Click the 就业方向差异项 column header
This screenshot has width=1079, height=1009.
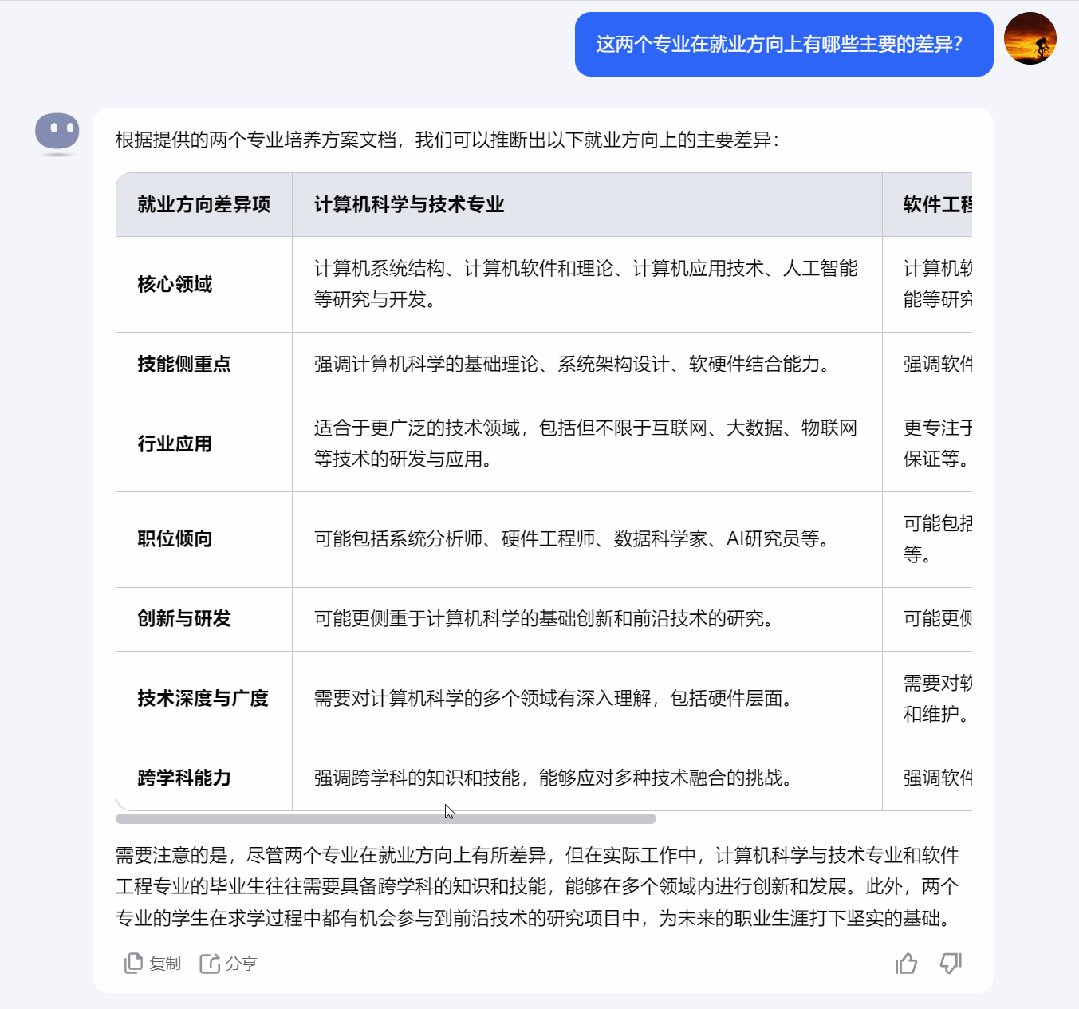pyautogui.click(x=204, y=204)
